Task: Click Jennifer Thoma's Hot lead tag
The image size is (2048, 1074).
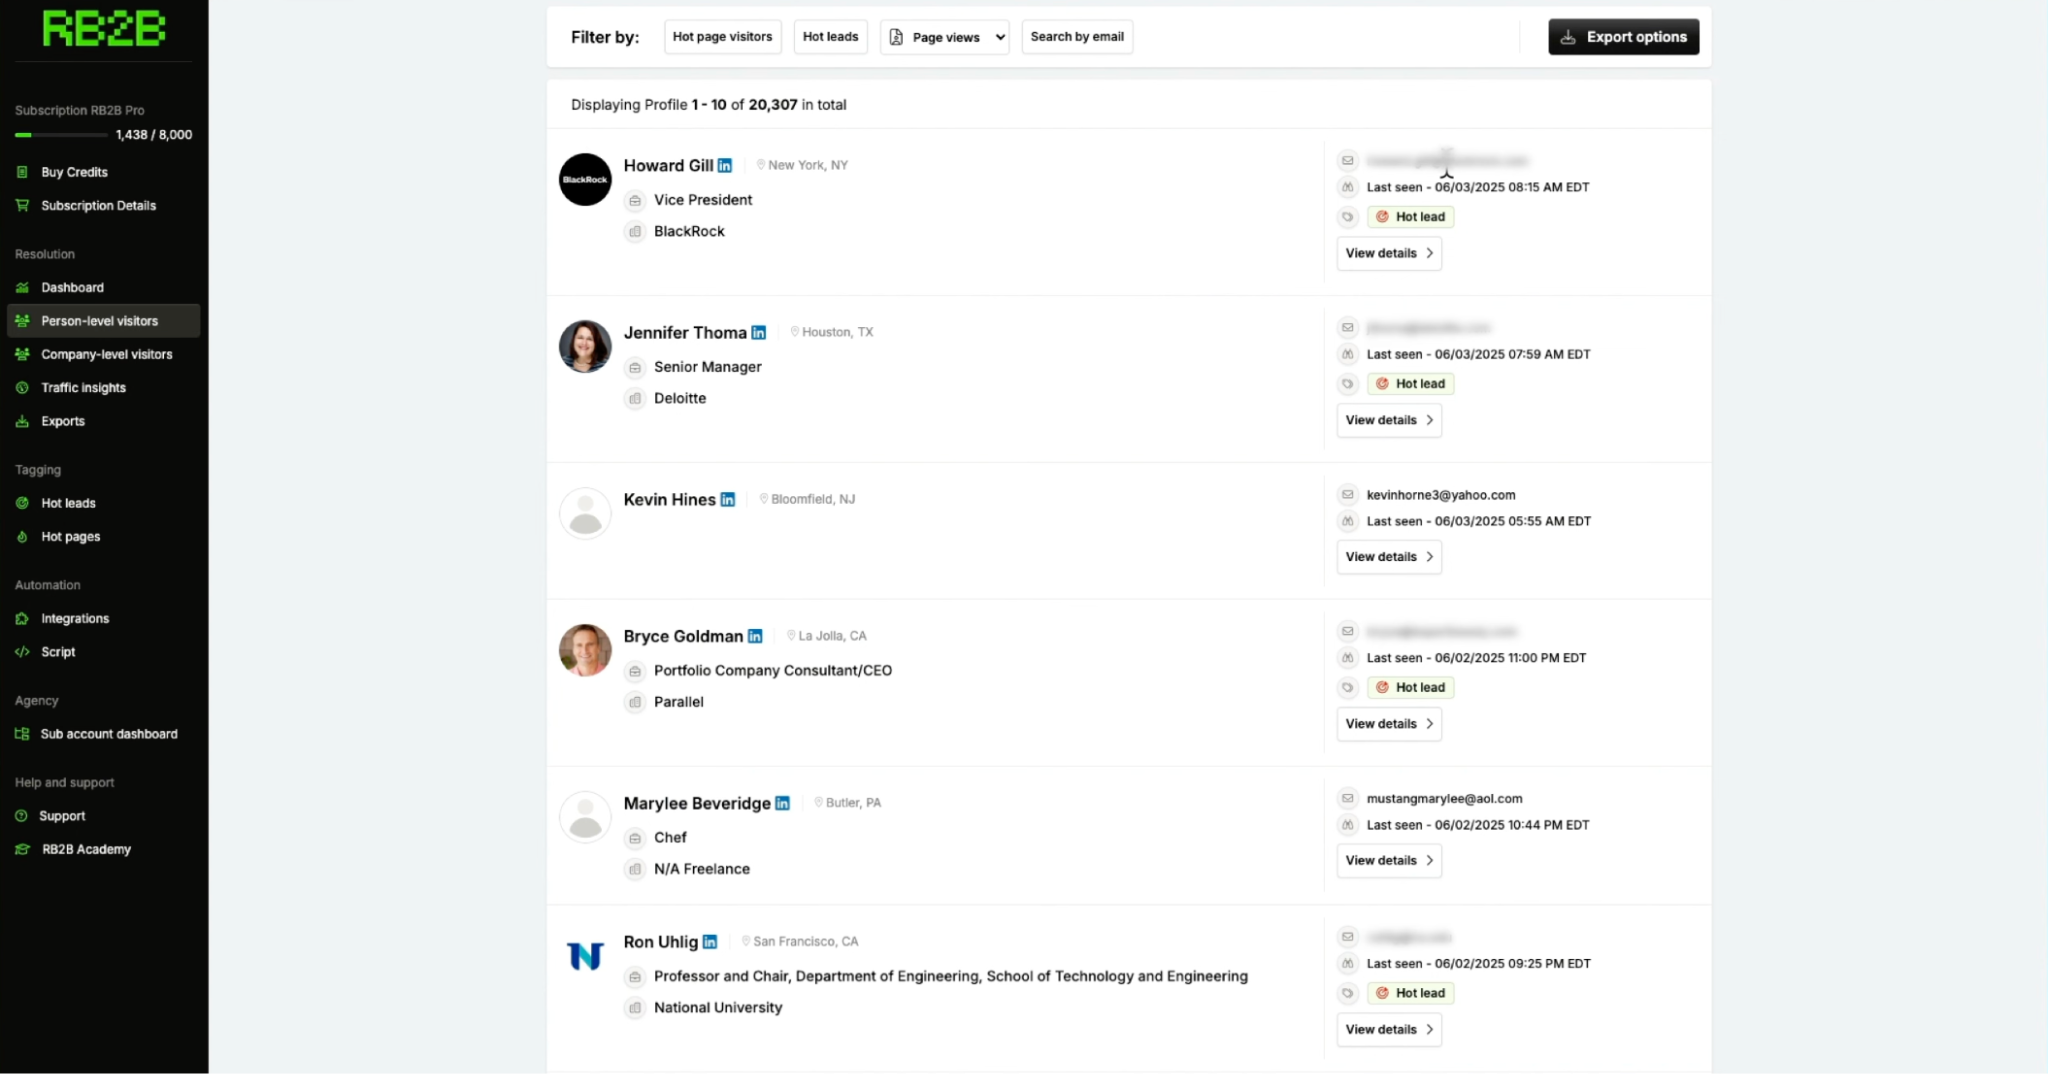Action: pyautogui.click(x=1410, y=384)
